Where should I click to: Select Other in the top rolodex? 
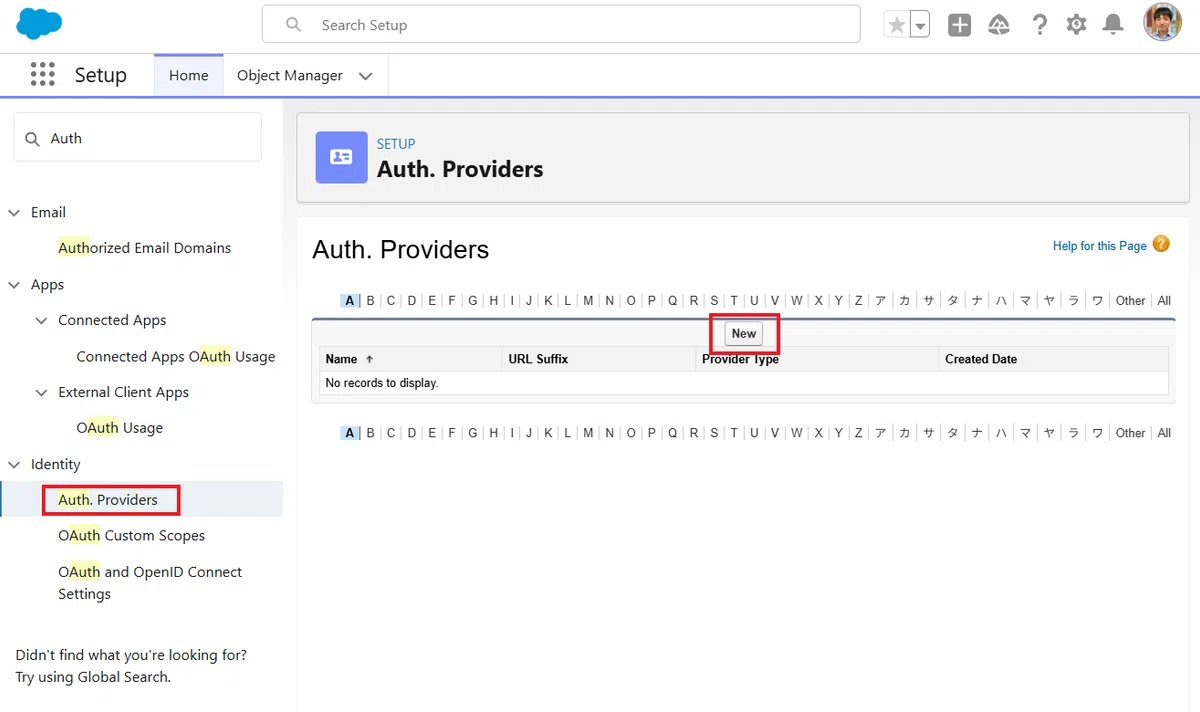(1131, 300)
